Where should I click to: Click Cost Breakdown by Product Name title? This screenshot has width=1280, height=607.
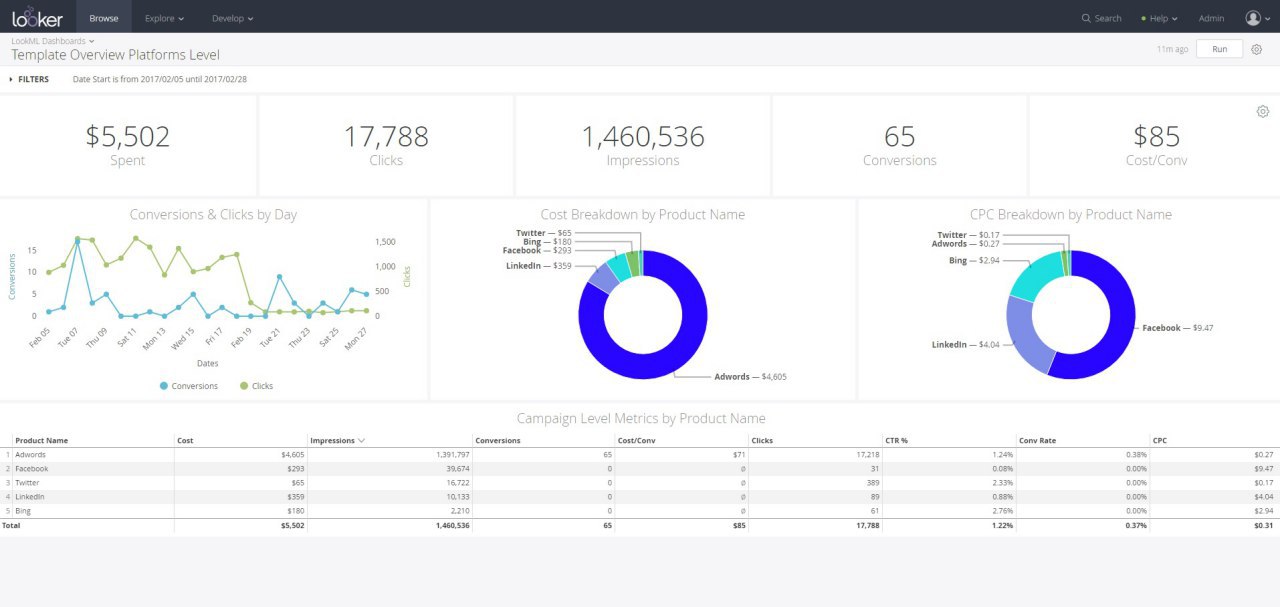(642, 215)
